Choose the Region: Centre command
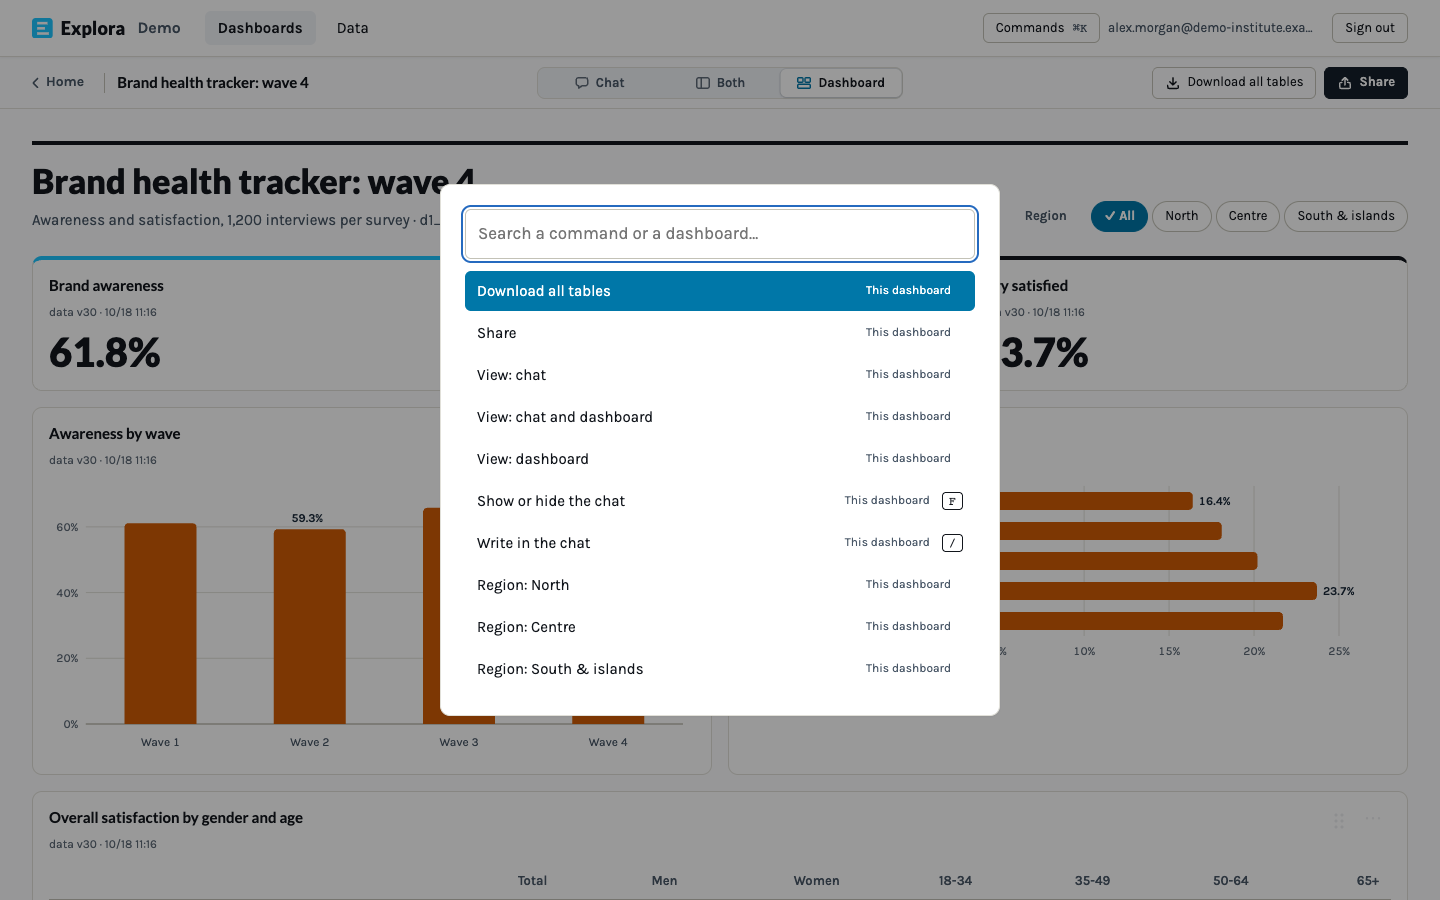Viewport: 1440px width, 900px height. (x=720, y=627)
